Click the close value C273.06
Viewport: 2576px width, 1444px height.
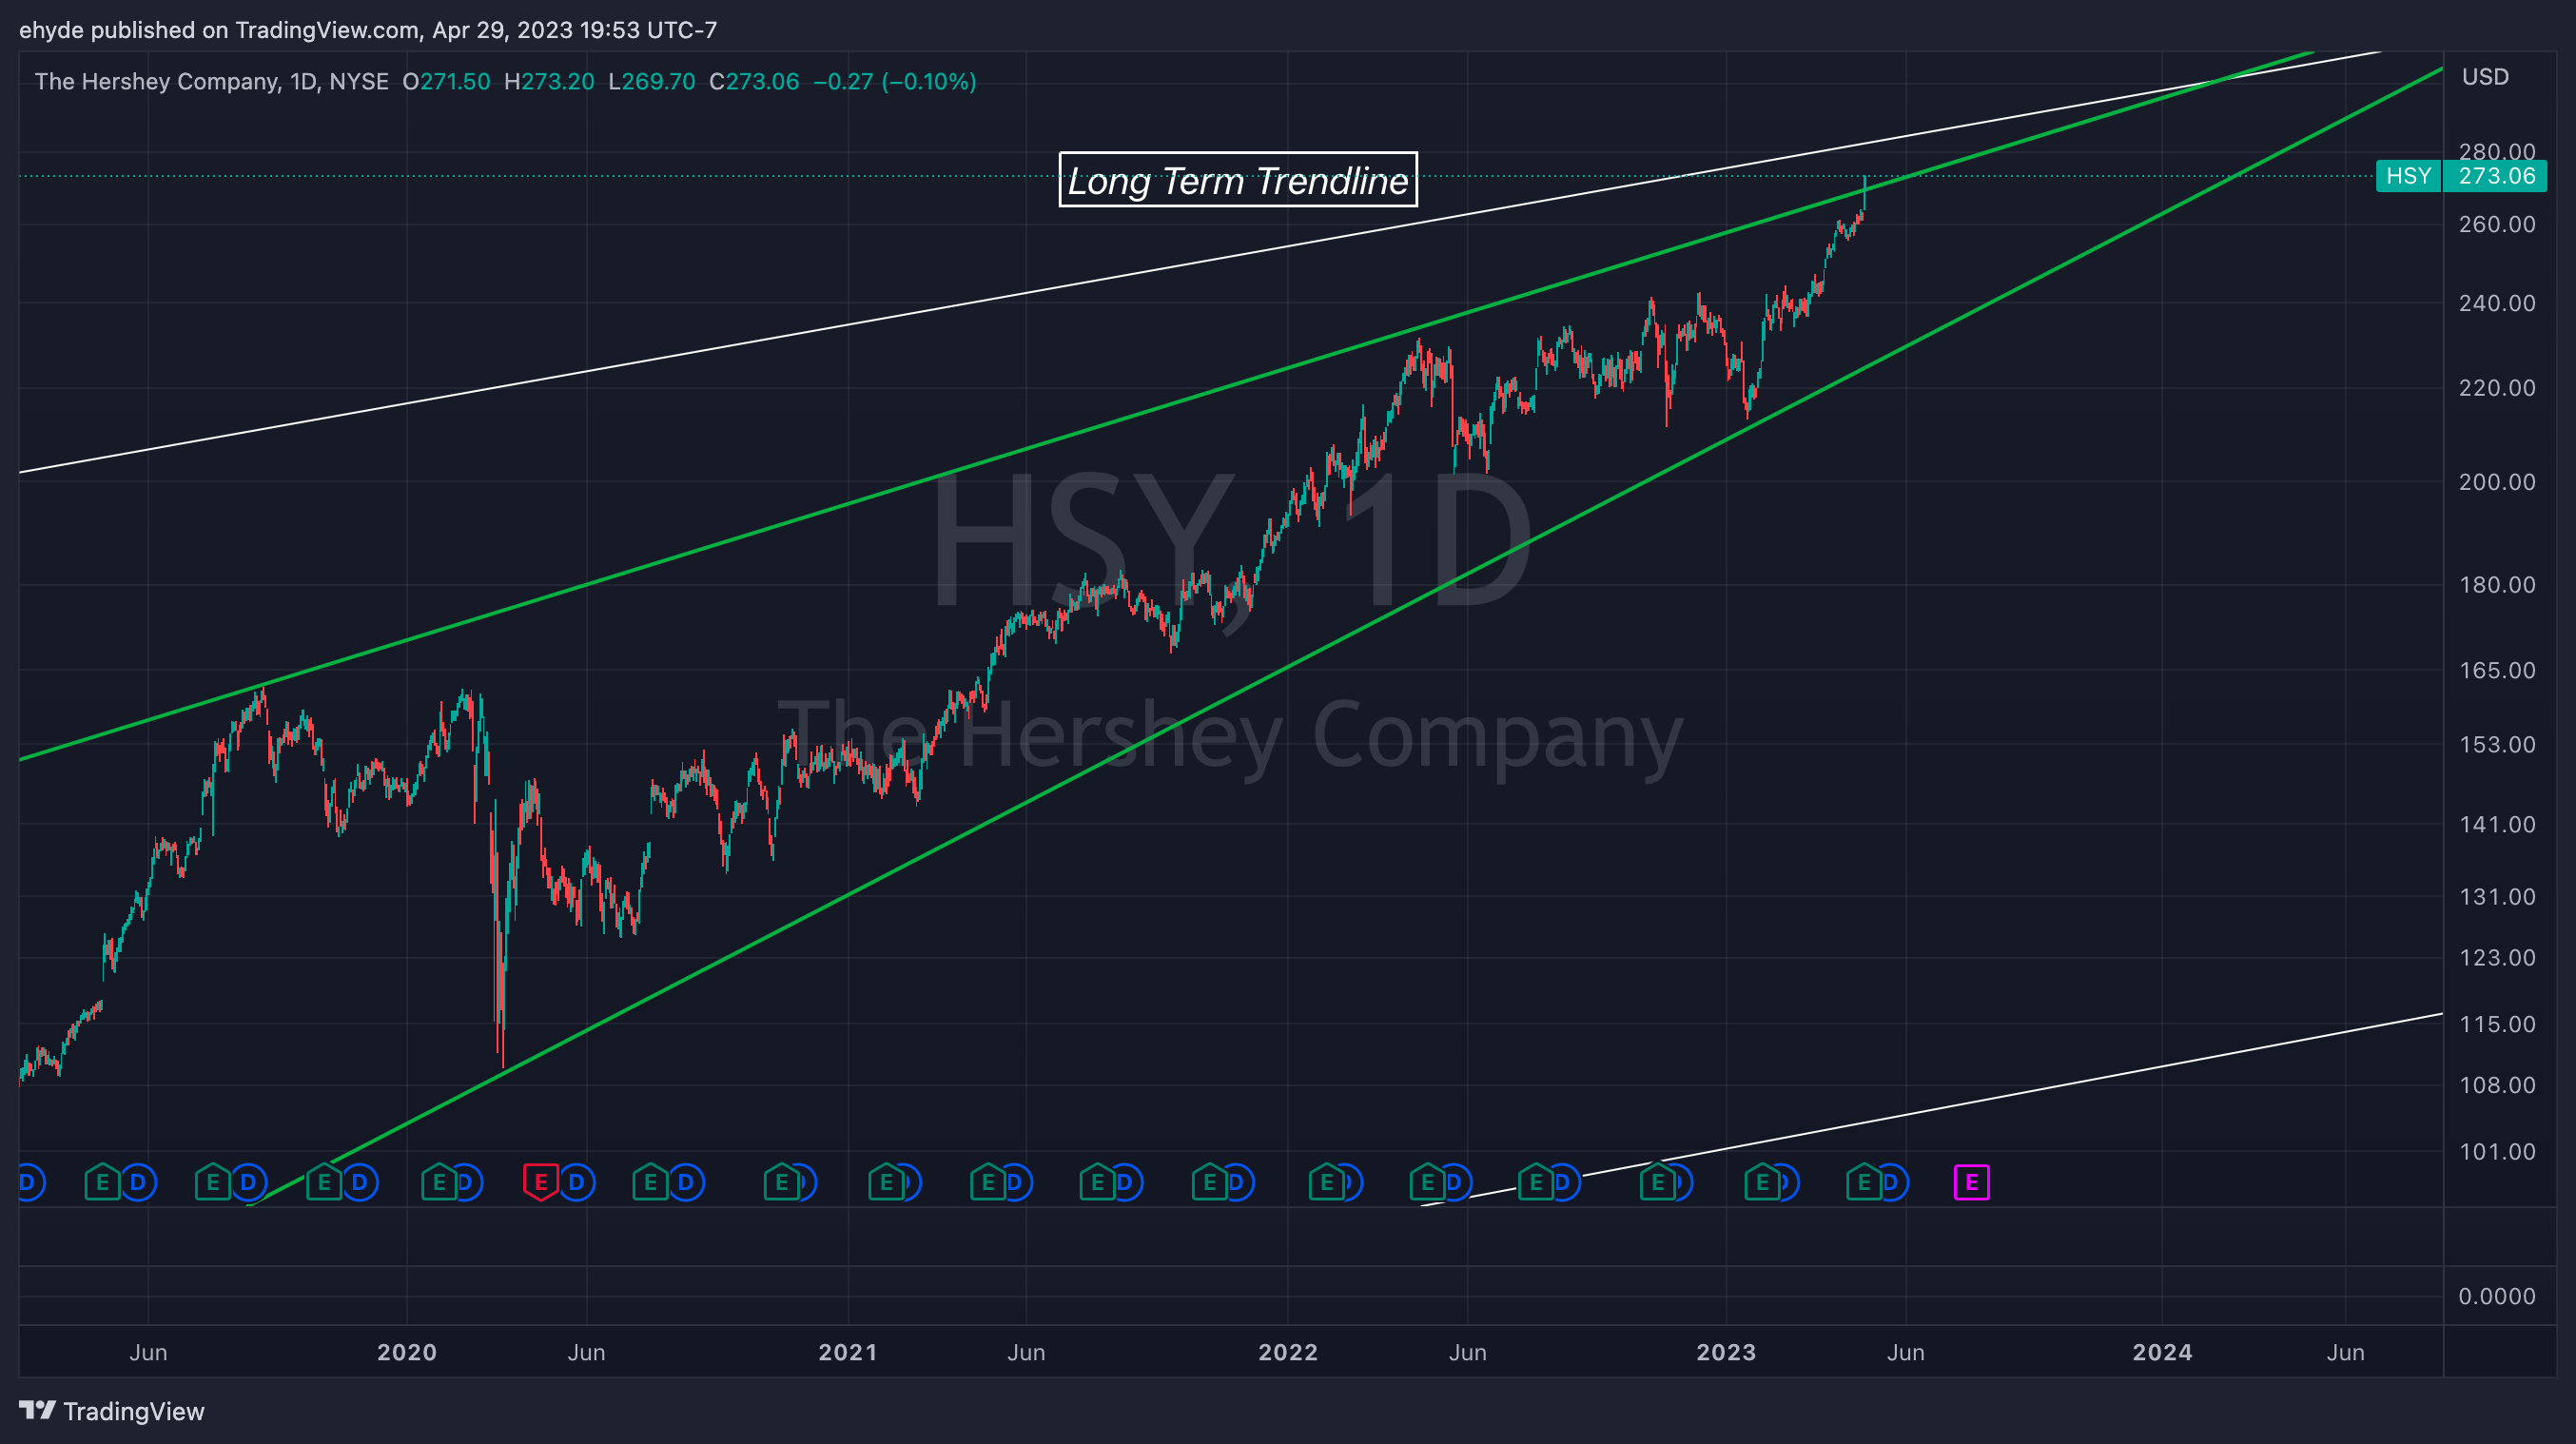[x=754, y=81]
